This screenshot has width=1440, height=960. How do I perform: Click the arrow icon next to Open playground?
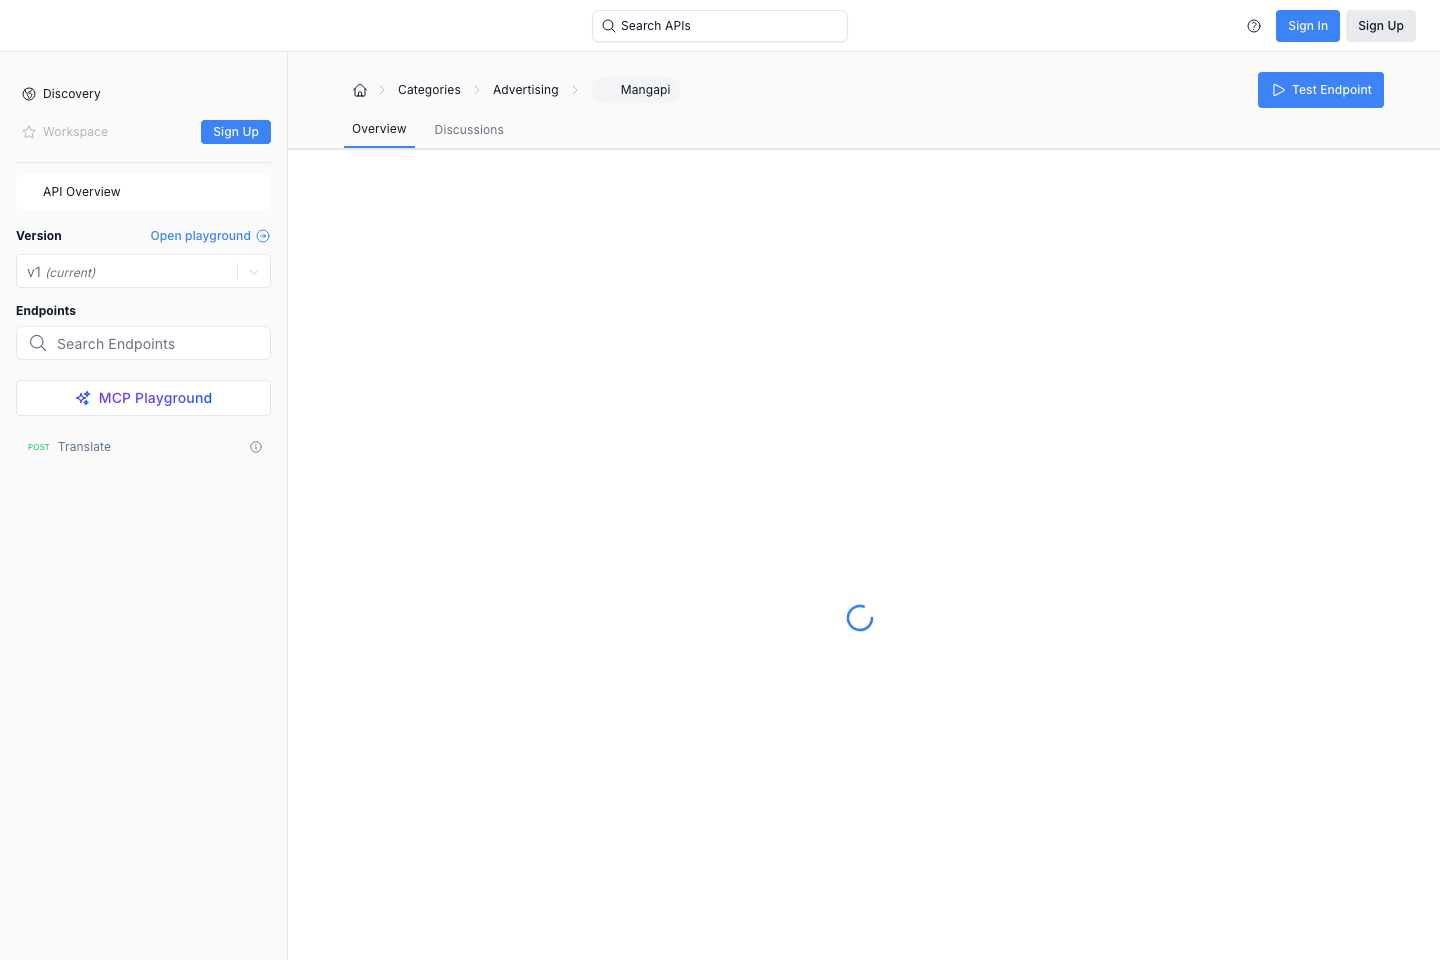(263, 236)
